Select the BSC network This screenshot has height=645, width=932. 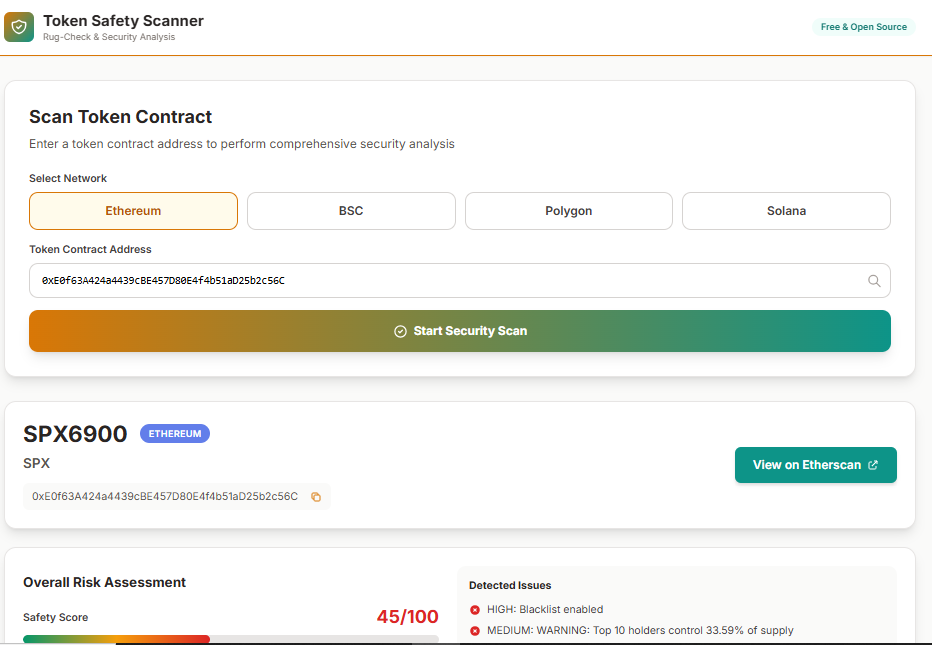point(351,211)
